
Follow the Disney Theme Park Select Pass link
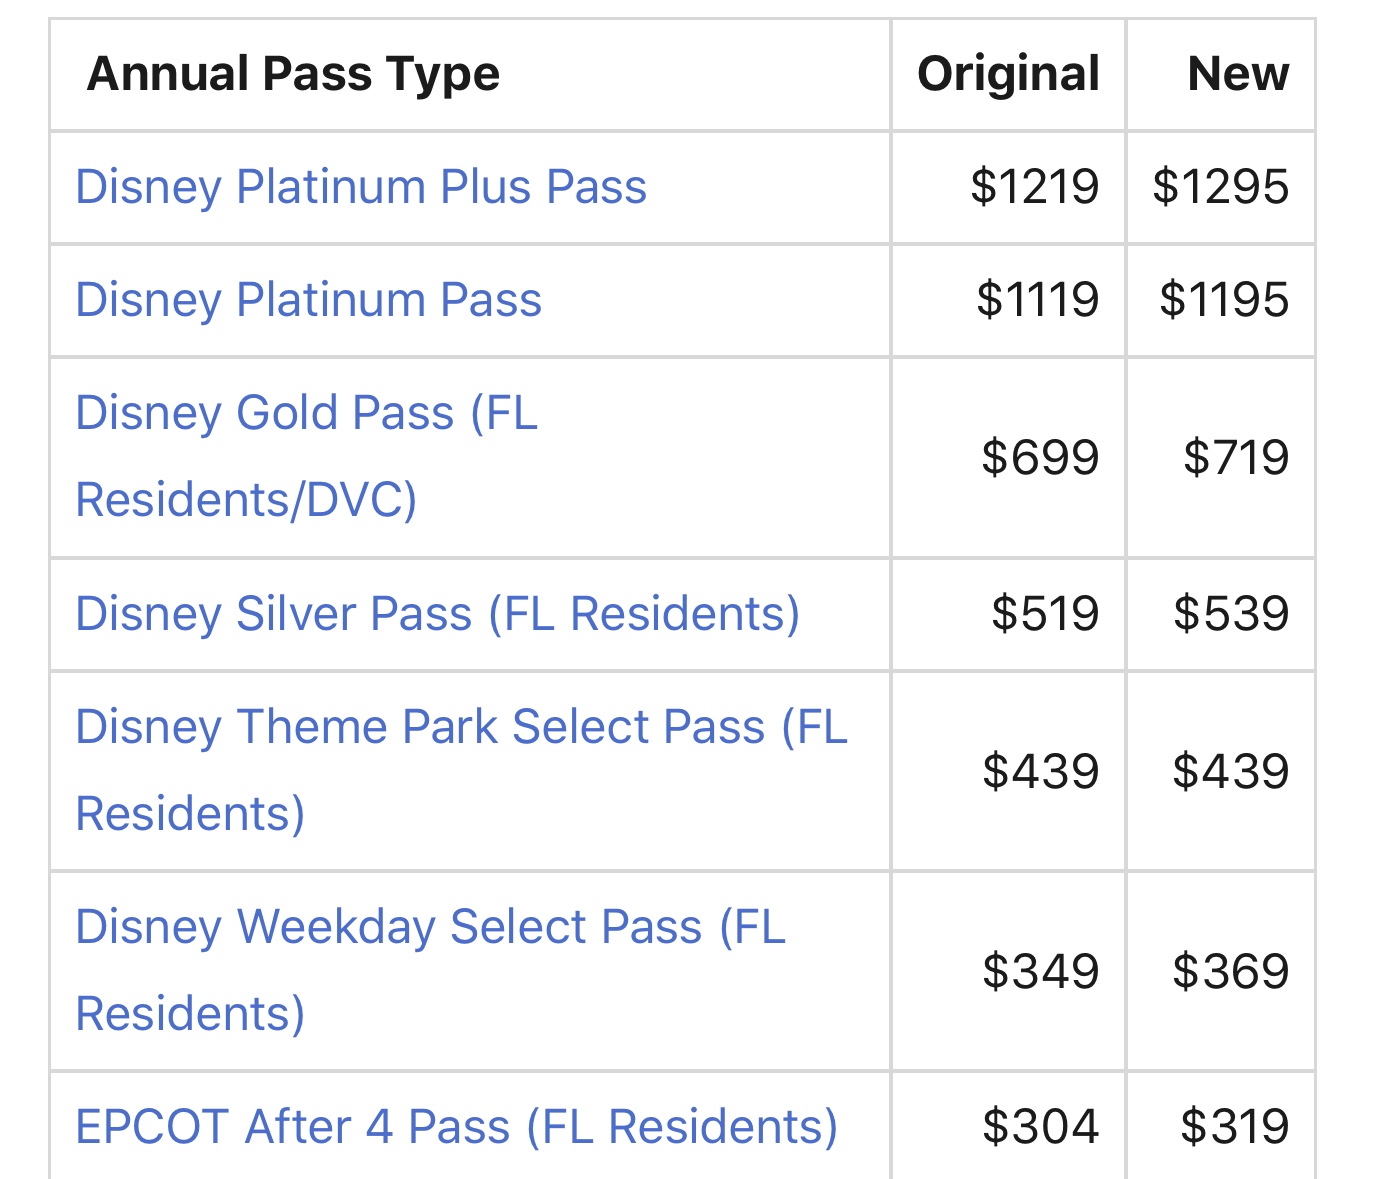461,727
